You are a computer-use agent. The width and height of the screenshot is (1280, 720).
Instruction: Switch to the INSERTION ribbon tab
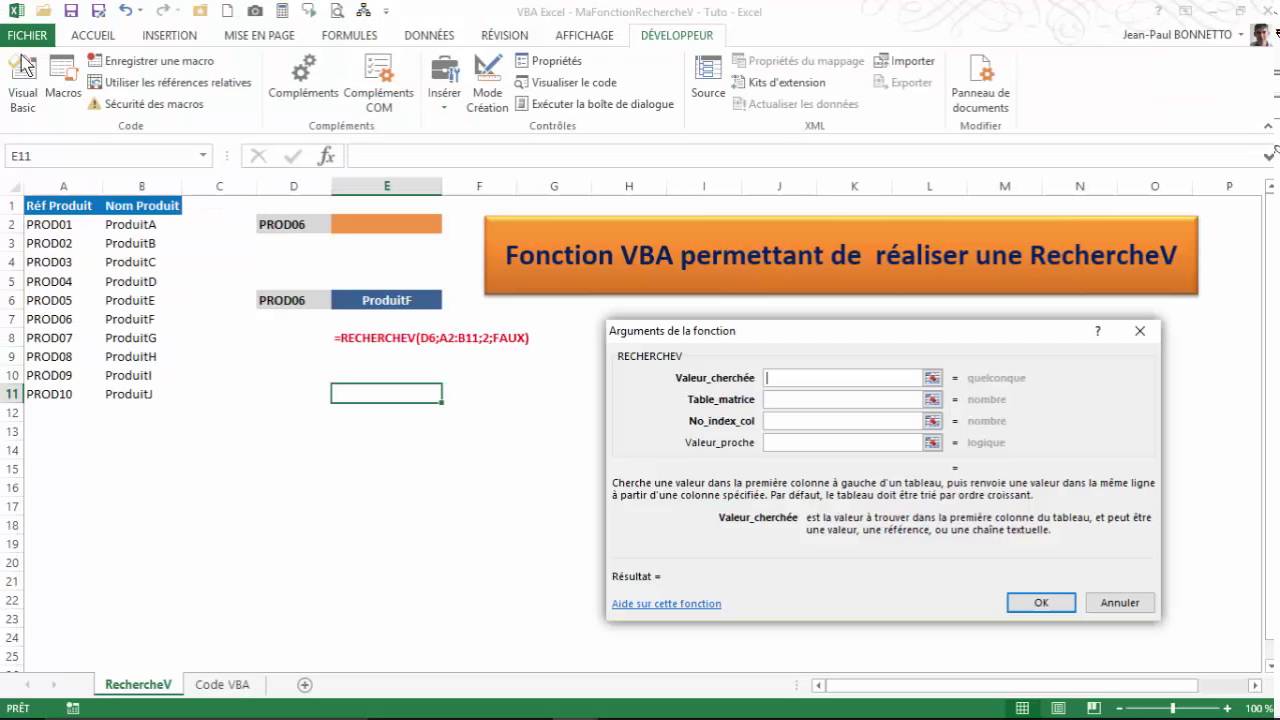(169, 35)
